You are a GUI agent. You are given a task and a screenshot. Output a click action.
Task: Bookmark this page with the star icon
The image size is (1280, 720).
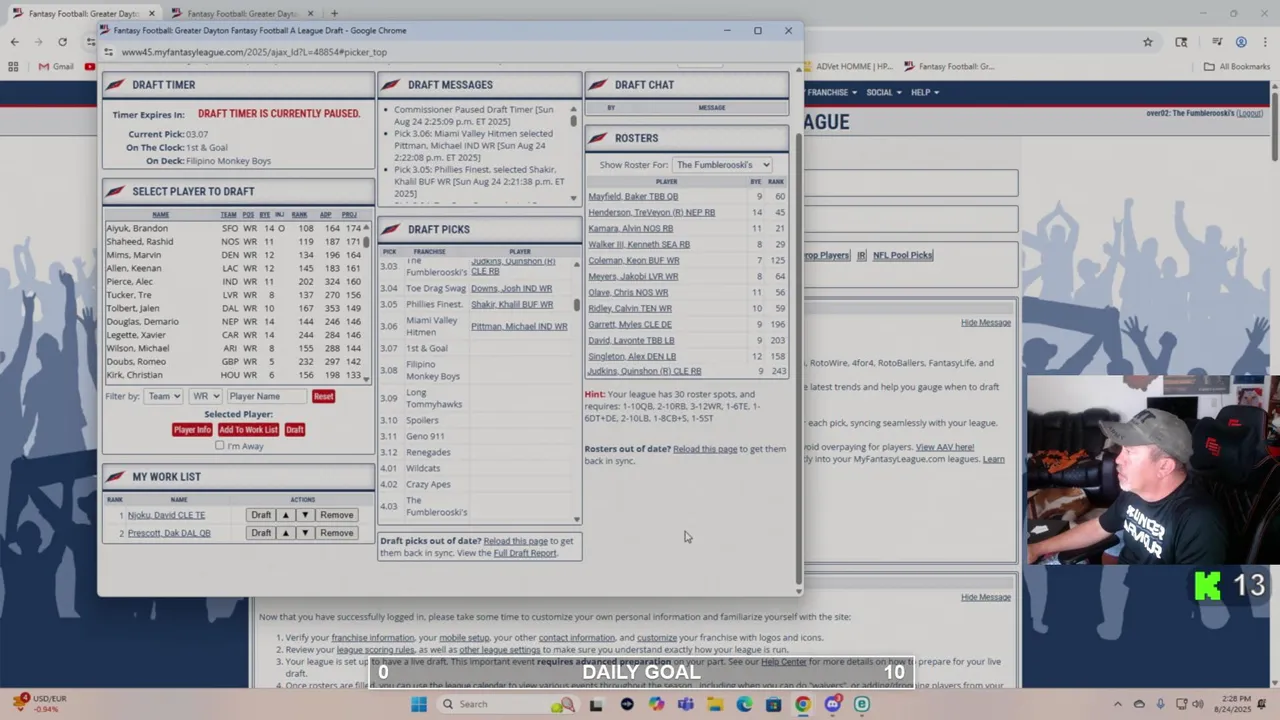pyautogui.click(x=1147, y=42)
